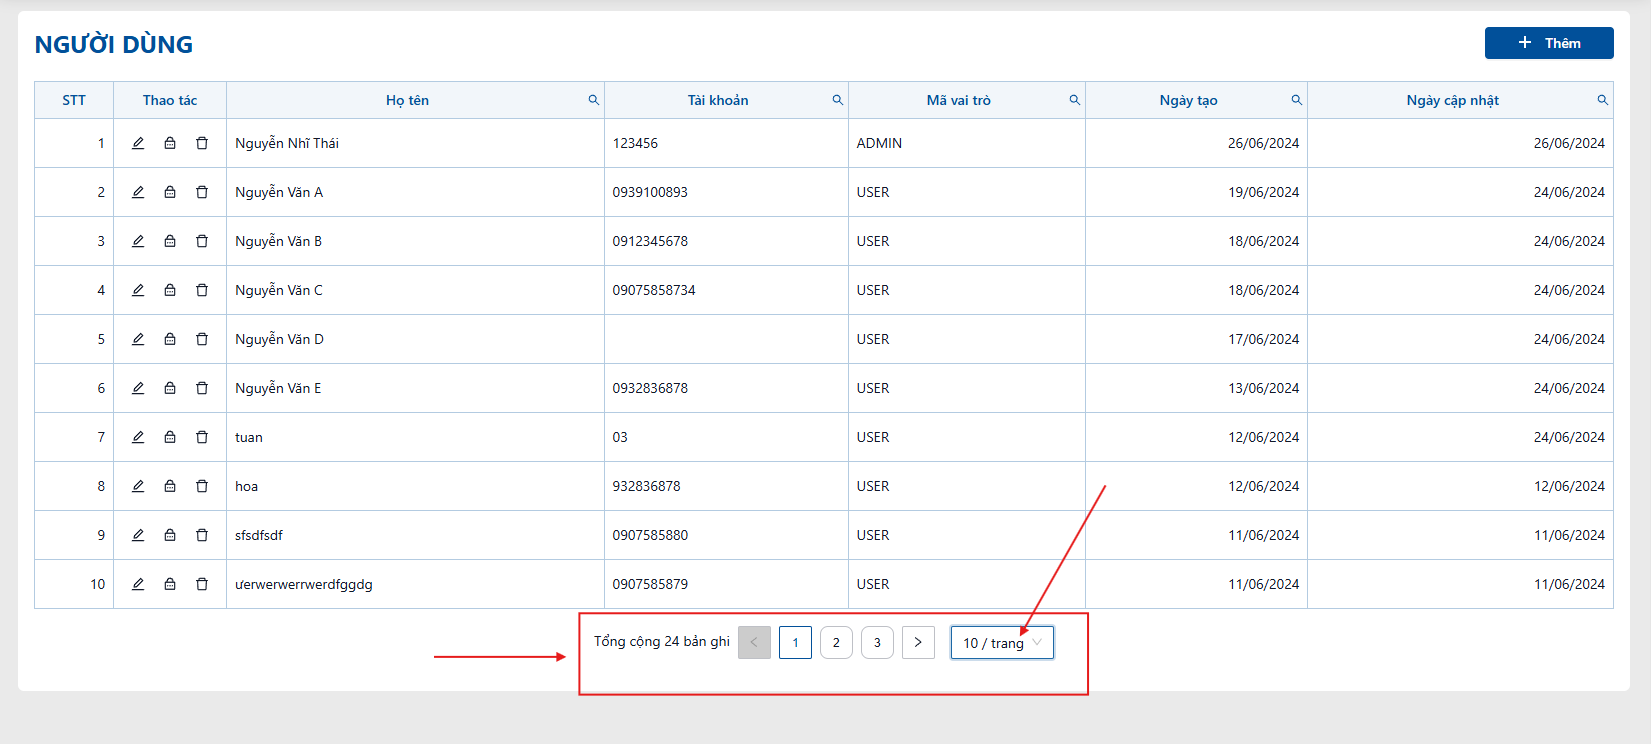Click lock icon for Nguyễn Văn B
This screenshot has width=1651, height=744.
pos(170,241)
